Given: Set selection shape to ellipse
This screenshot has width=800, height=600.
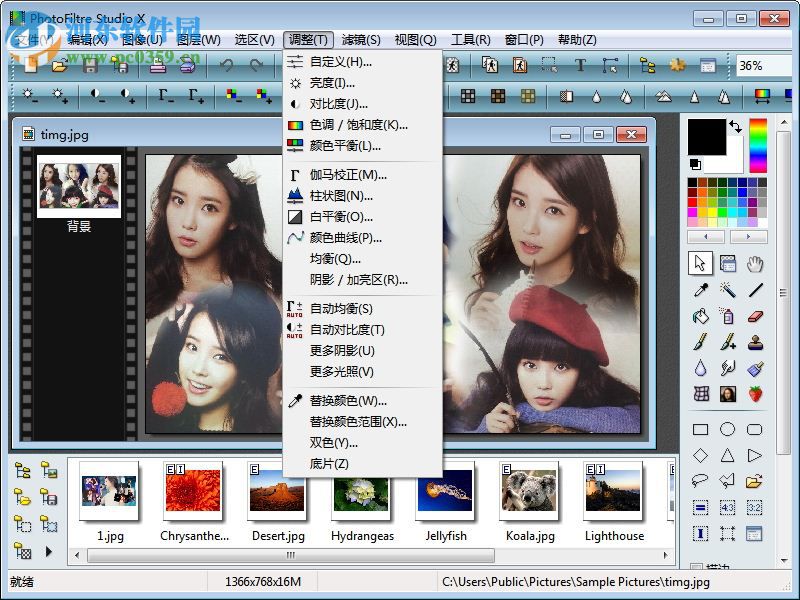Looking at the screenshot, I should pyautogui.click(x=728, y=430).
